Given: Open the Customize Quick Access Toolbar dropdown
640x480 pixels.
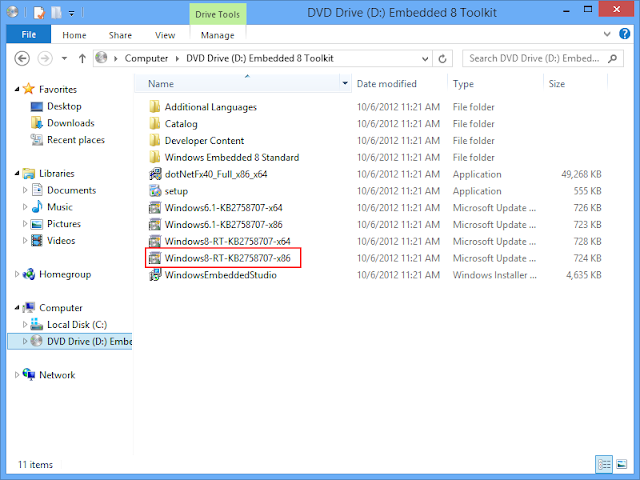Looking at the screenshot, I should point(71,13).
